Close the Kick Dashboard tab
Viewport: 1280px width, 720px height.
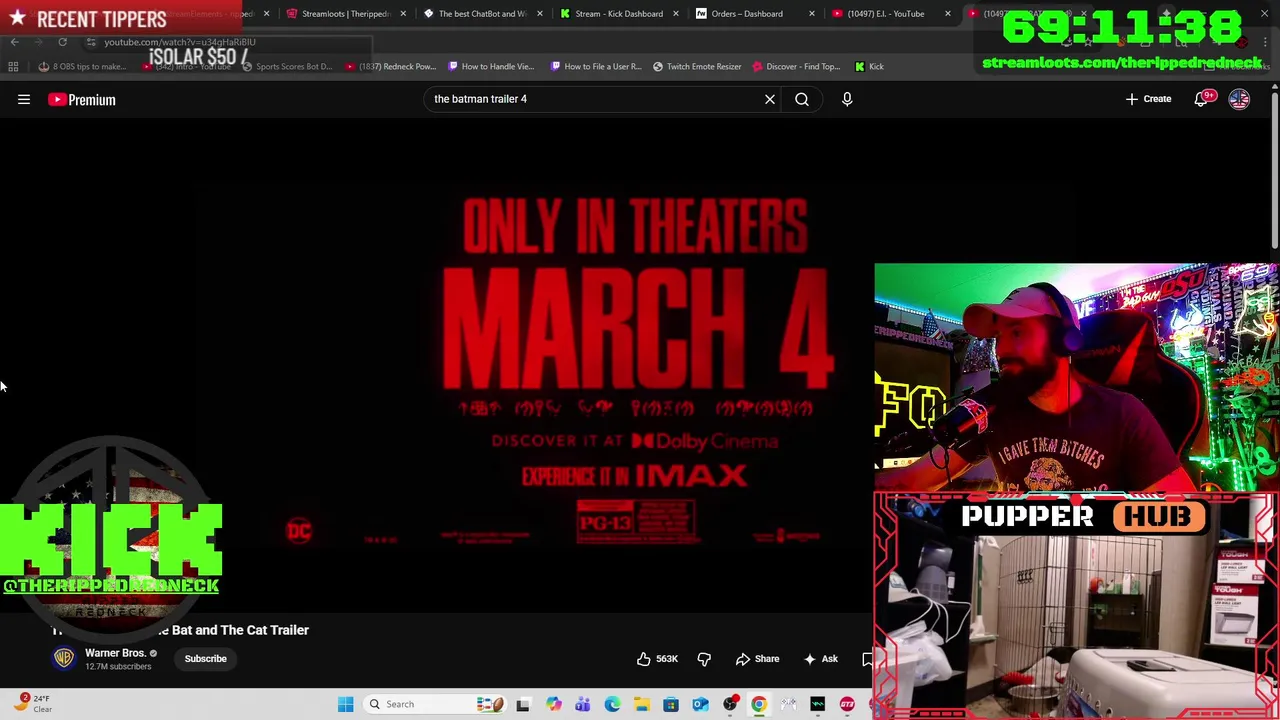(676, 14)
